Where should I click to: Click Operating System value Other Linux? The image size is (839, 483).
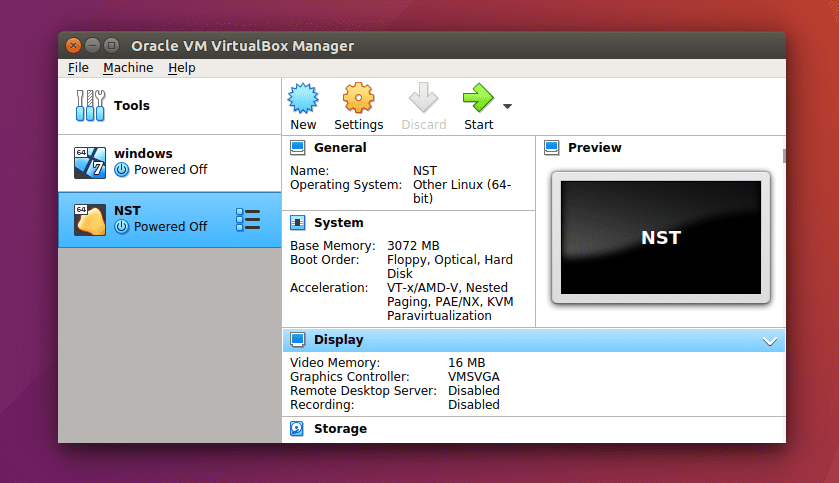pyautogui.click(x=462, y=191)
